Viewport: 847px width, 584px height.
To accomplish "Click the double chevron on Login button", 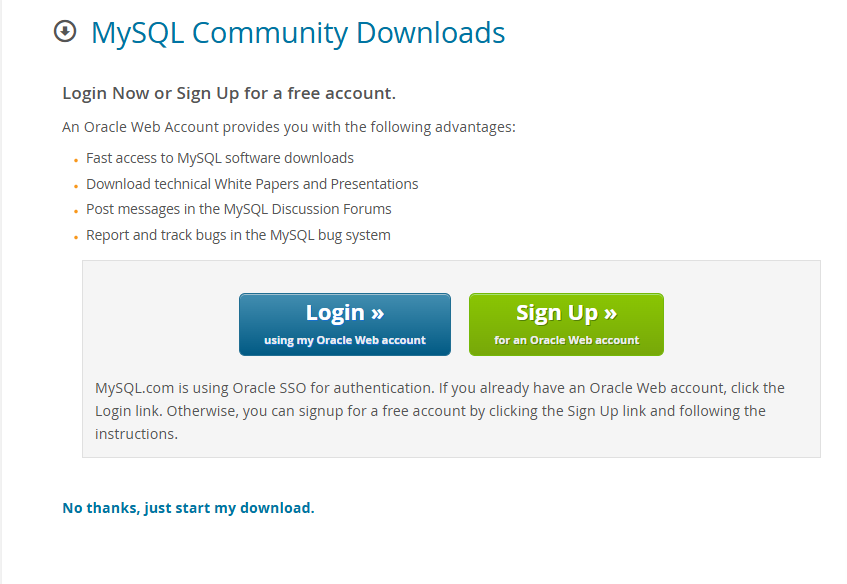I will point(378,313).
